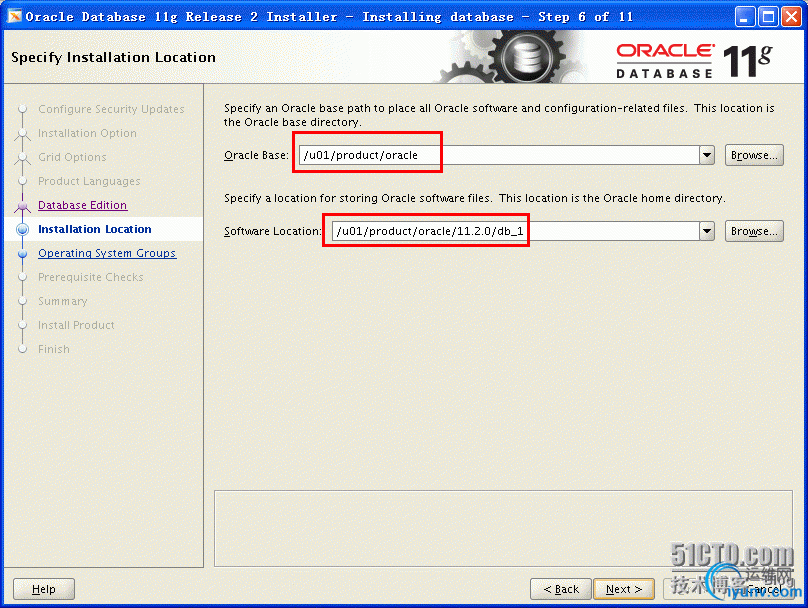Browse for the Software Location directory
This screenshot has width=808, height=608.
pyautogui.click(x=754, y=231)
